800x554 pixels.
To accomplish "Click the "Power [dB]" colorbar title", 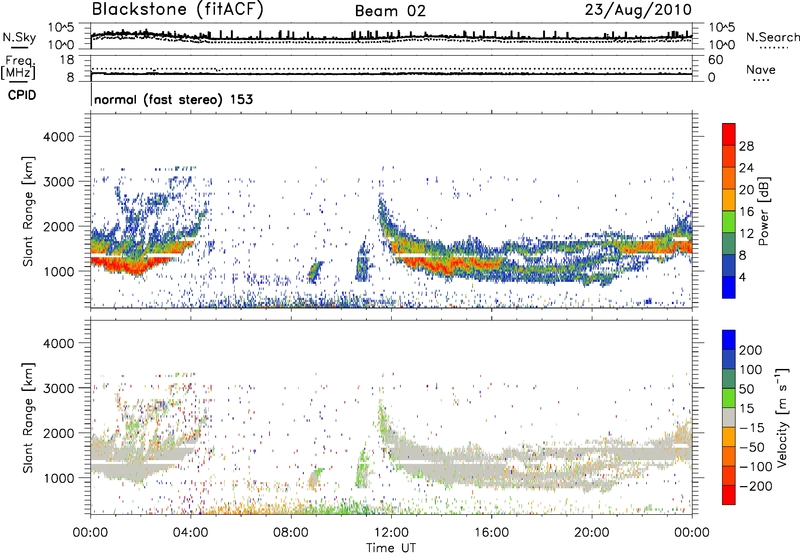I will point(763,211).
